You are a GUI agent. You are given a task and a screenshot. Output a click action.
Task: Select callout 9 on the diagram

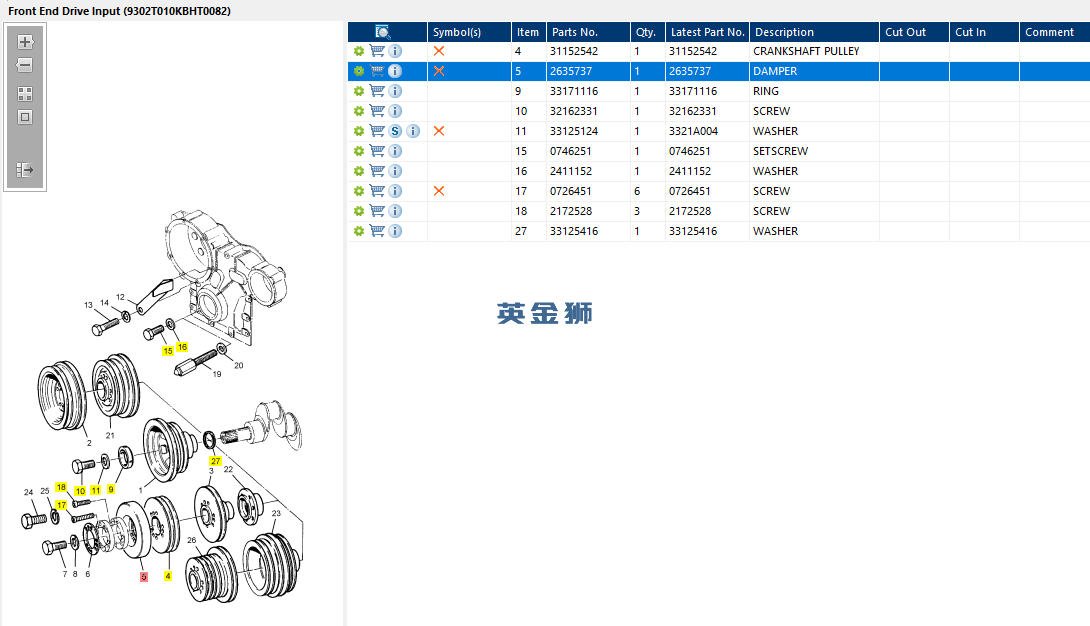(111, 489)
